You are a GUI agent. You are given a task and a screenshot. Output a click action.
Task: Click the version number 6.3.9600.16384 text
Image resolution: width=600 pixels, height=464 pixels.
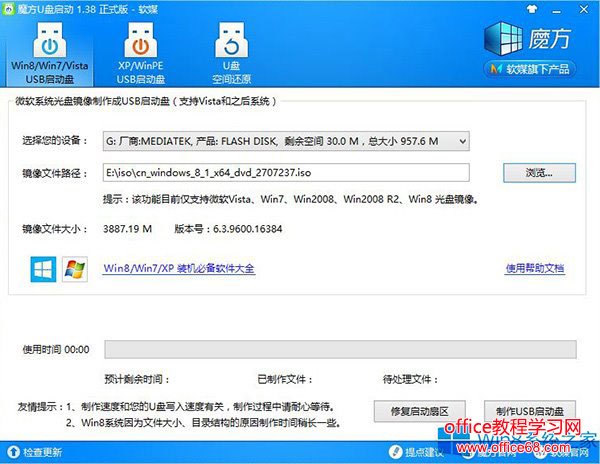(x=247, y=229)
